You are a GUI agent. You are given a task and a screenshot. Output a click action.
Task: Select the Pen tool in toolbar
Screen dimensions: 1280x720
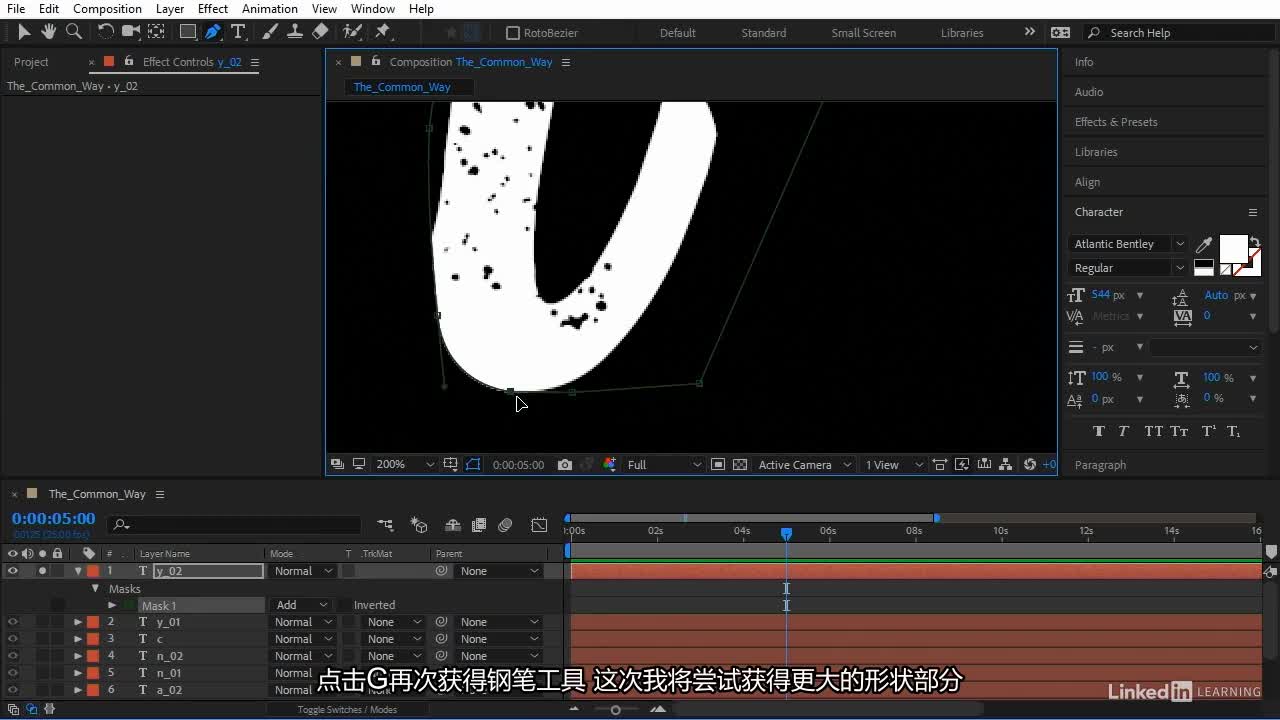click(x=212, y=32)
